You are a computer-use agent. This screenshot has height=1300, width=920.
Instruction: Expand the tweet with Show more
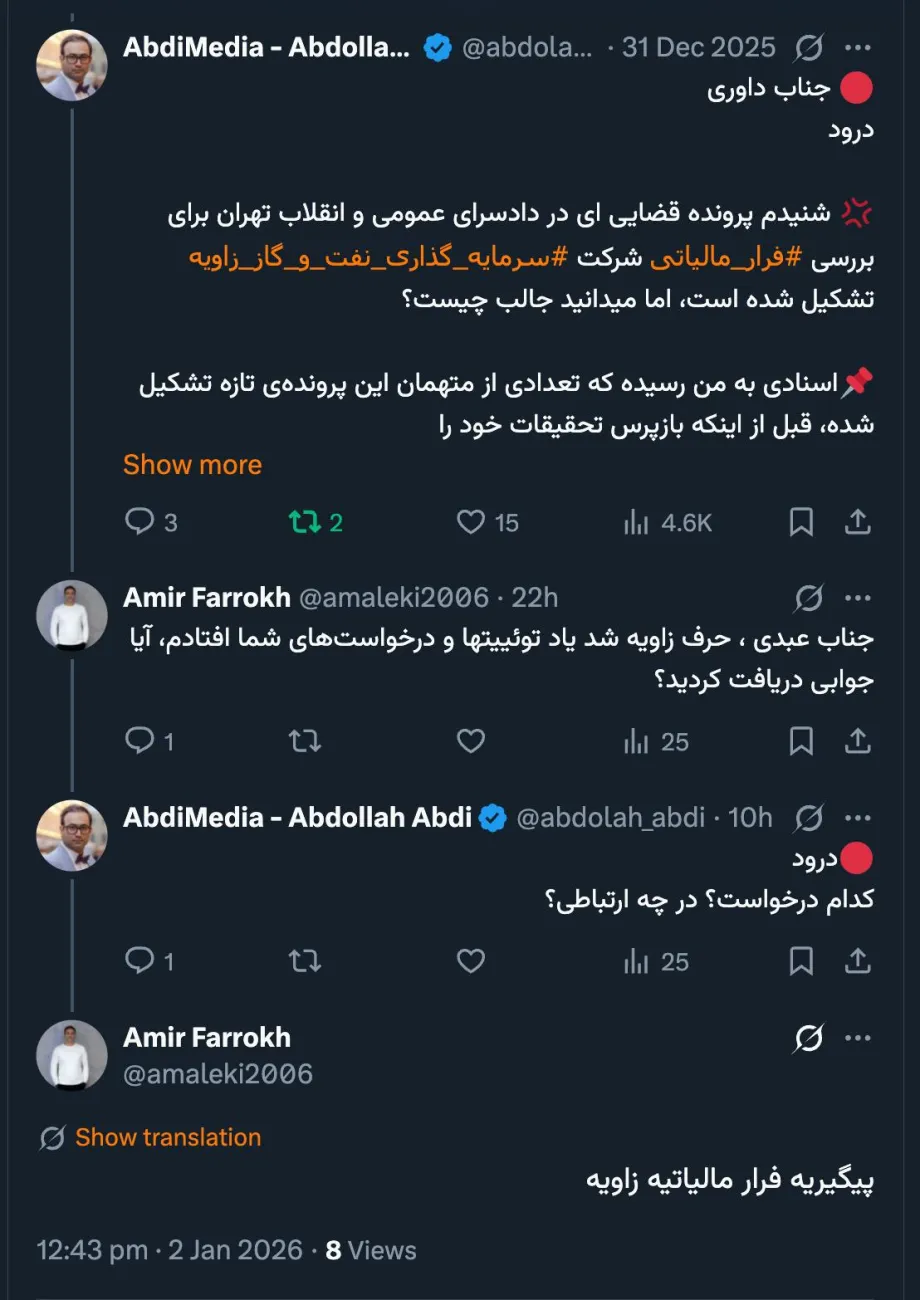pyautogui.click(x=192, y=464)
